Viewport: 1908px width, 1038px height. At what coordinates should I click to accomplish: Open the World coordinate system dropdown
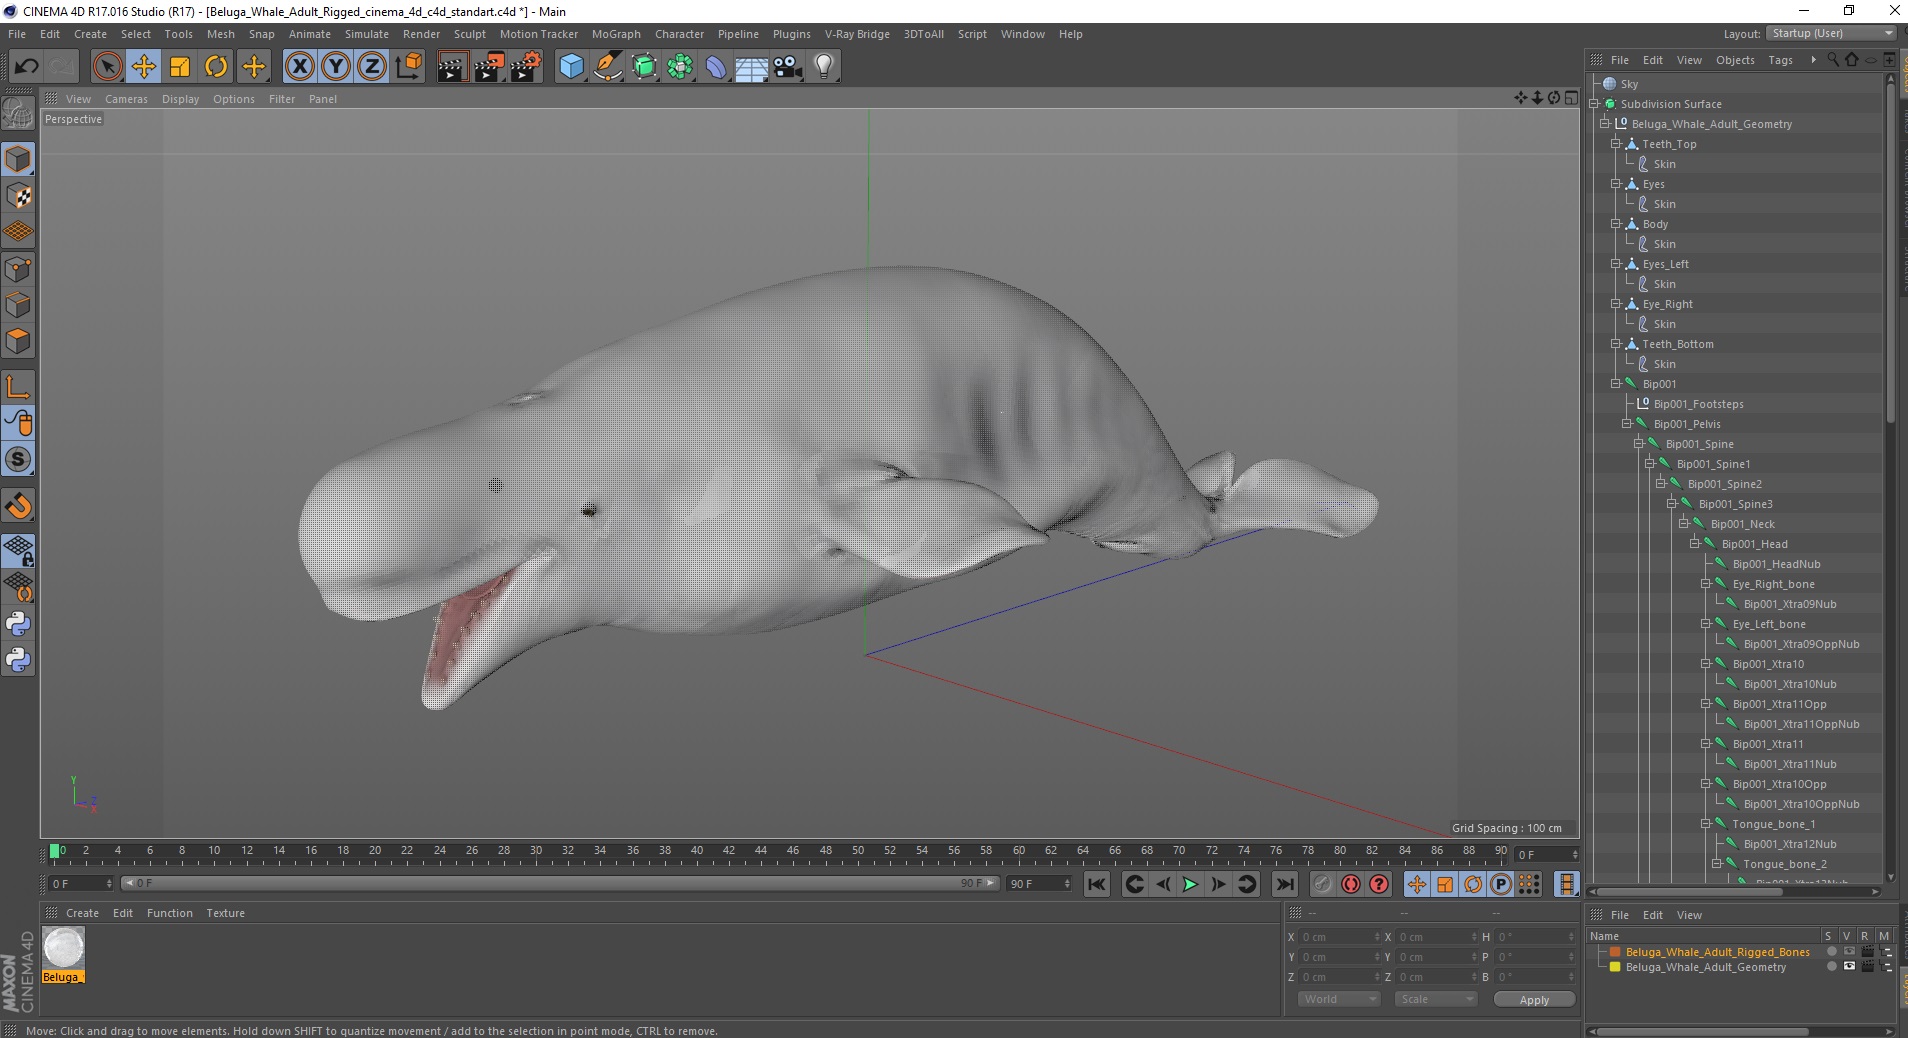(x=1339, y=999)
